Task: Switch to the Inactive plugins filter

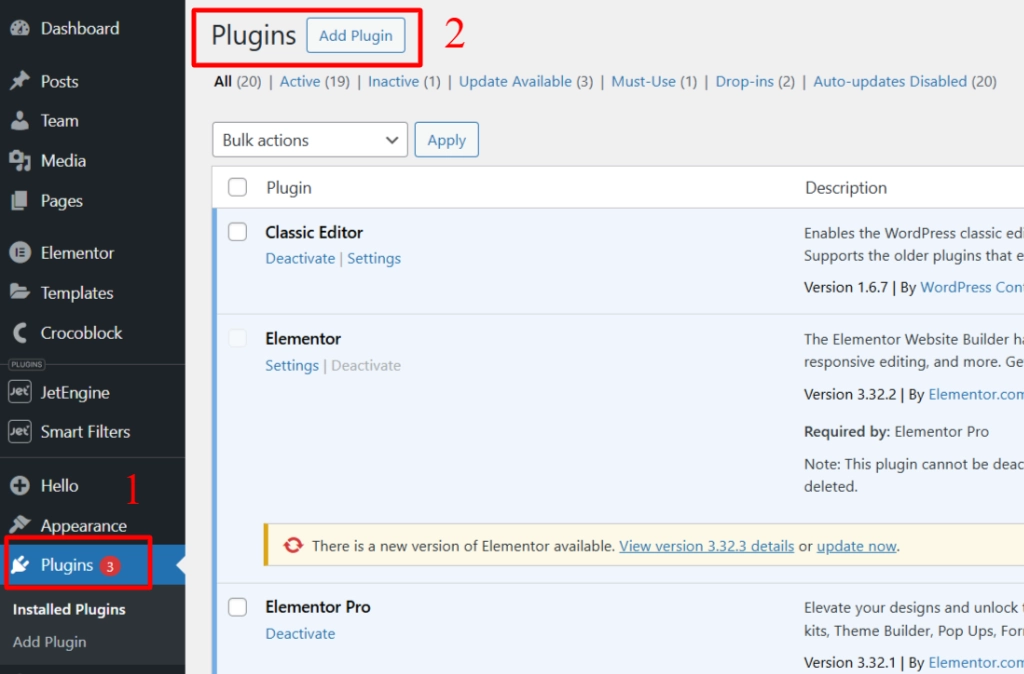Action: pyautogui.click(x=393, y=81)
